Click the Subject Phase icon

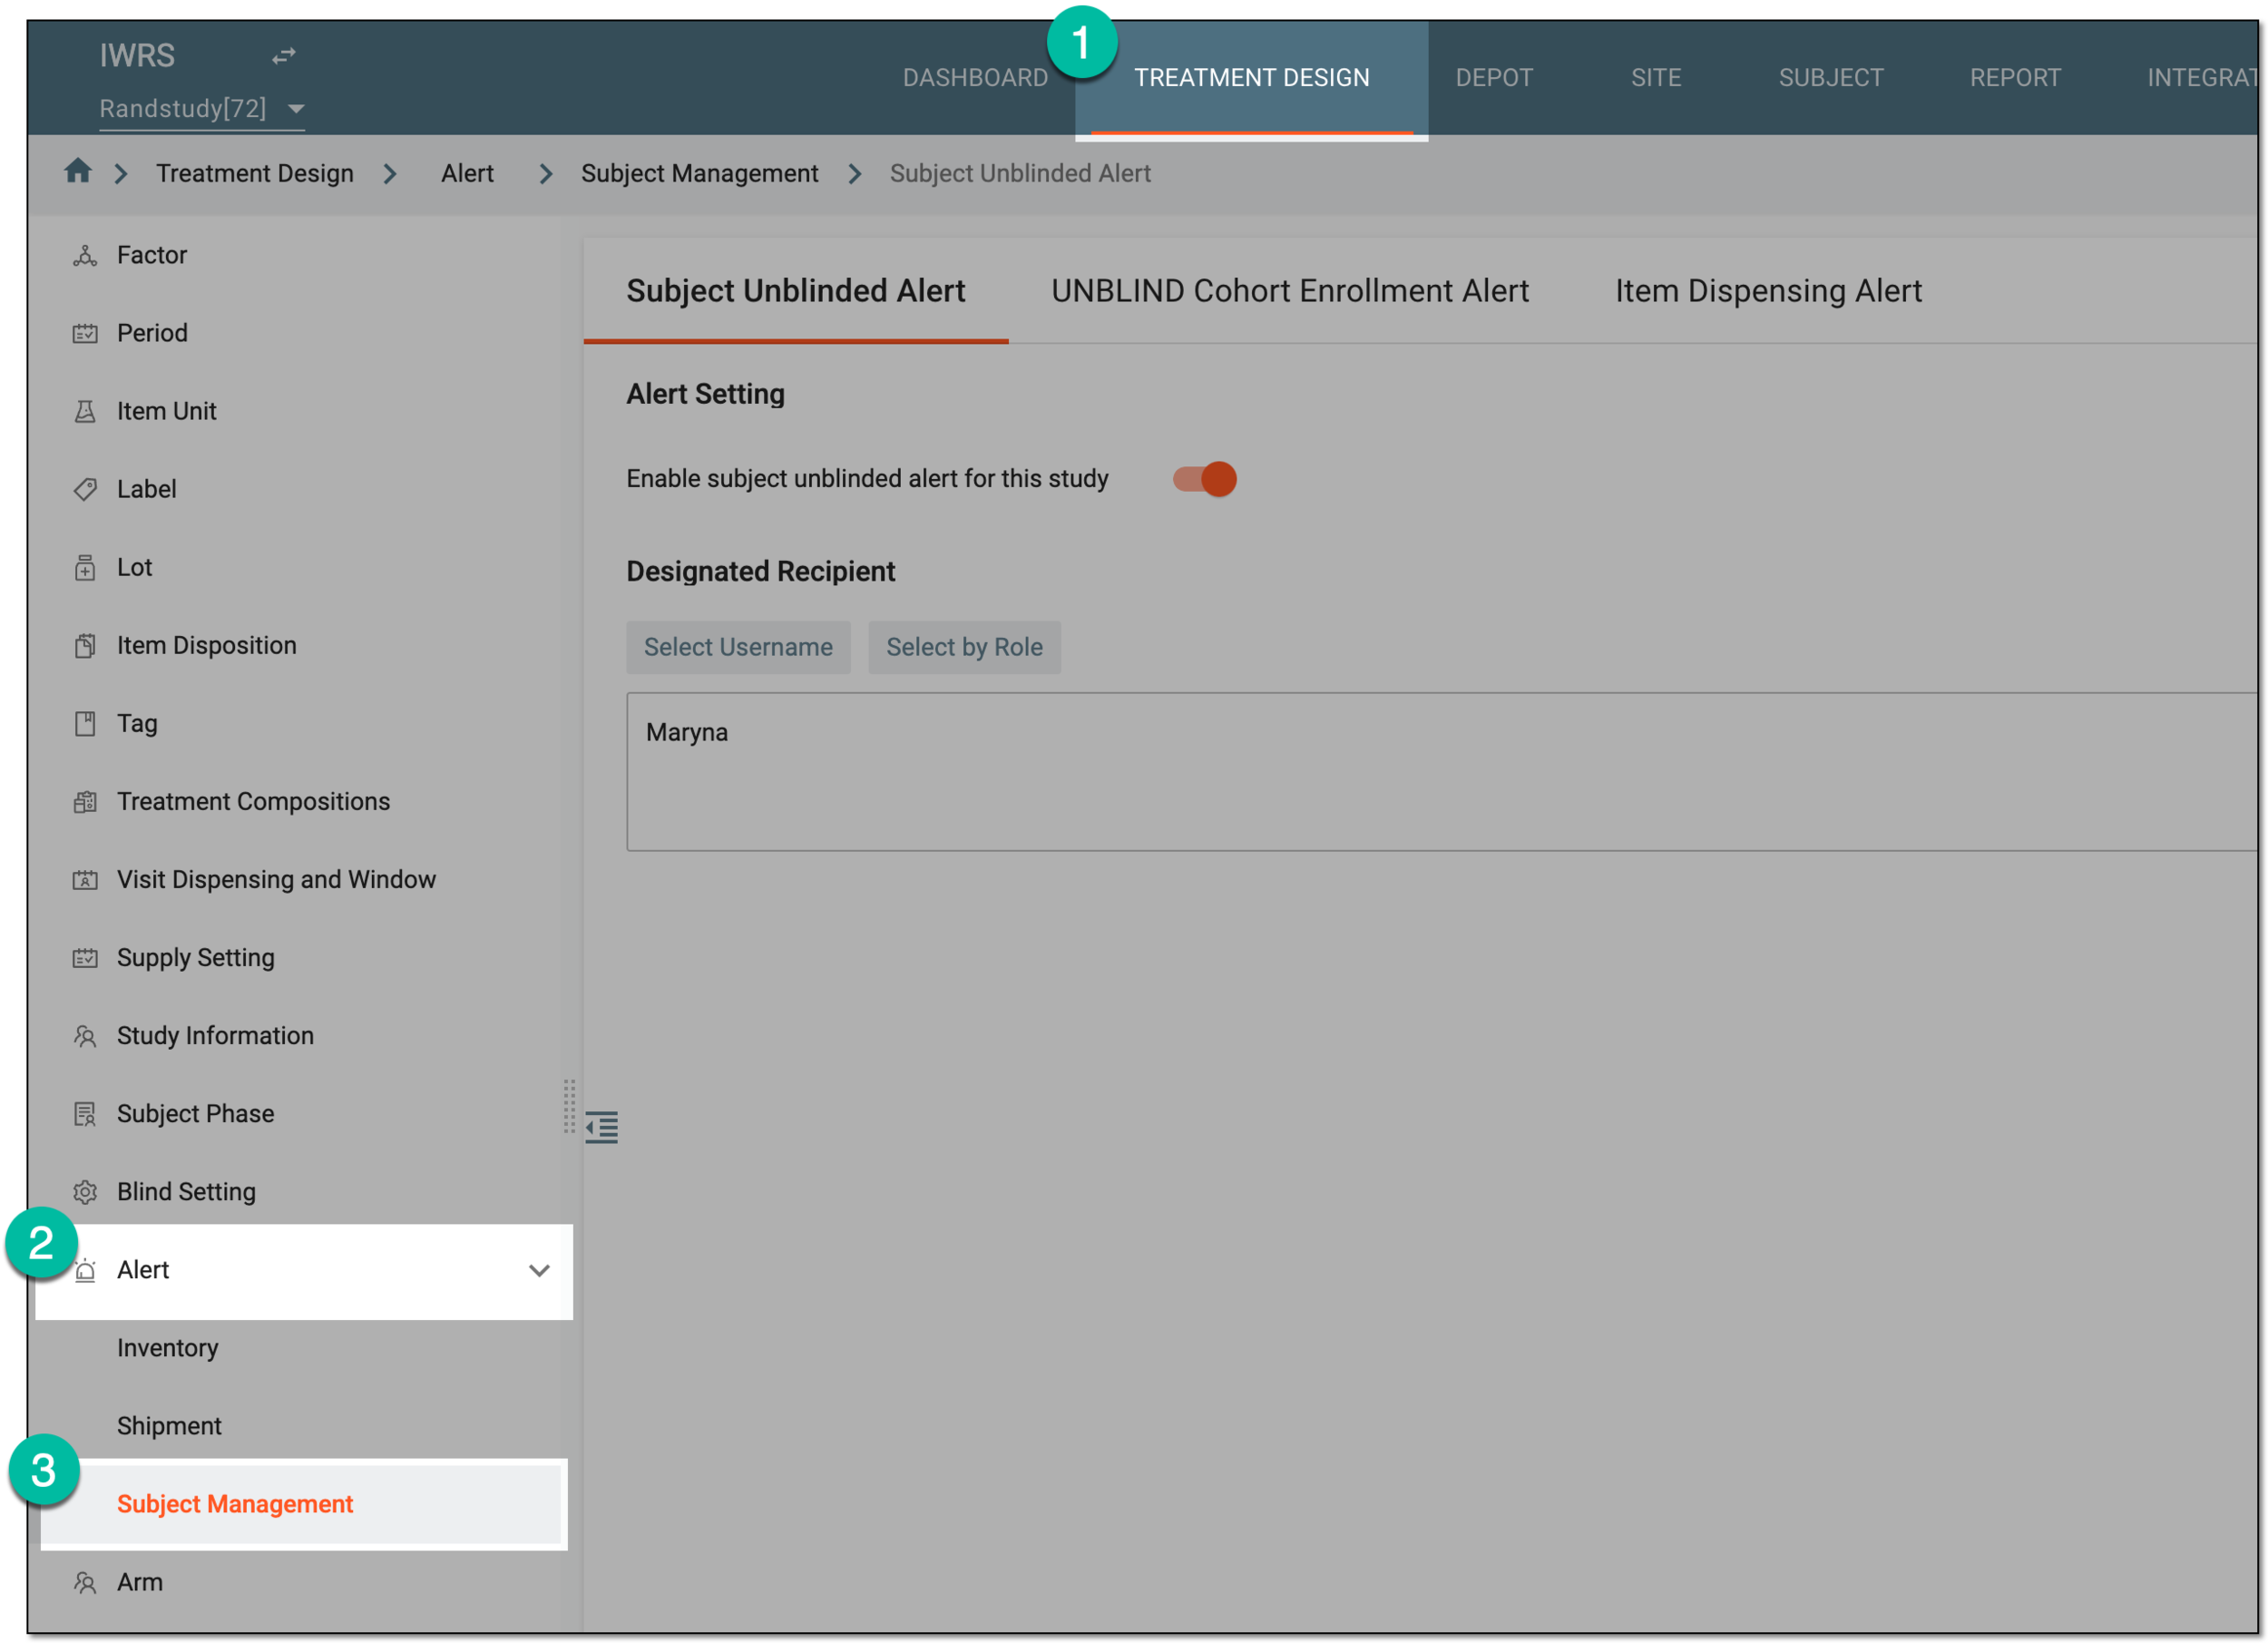85,1114
